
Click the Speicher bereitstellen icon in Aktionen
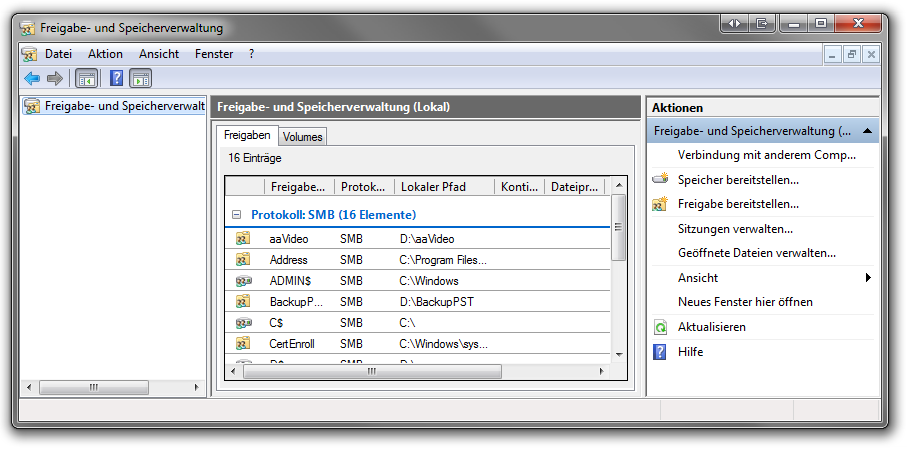pyautogui.click(x=660, y=180)
